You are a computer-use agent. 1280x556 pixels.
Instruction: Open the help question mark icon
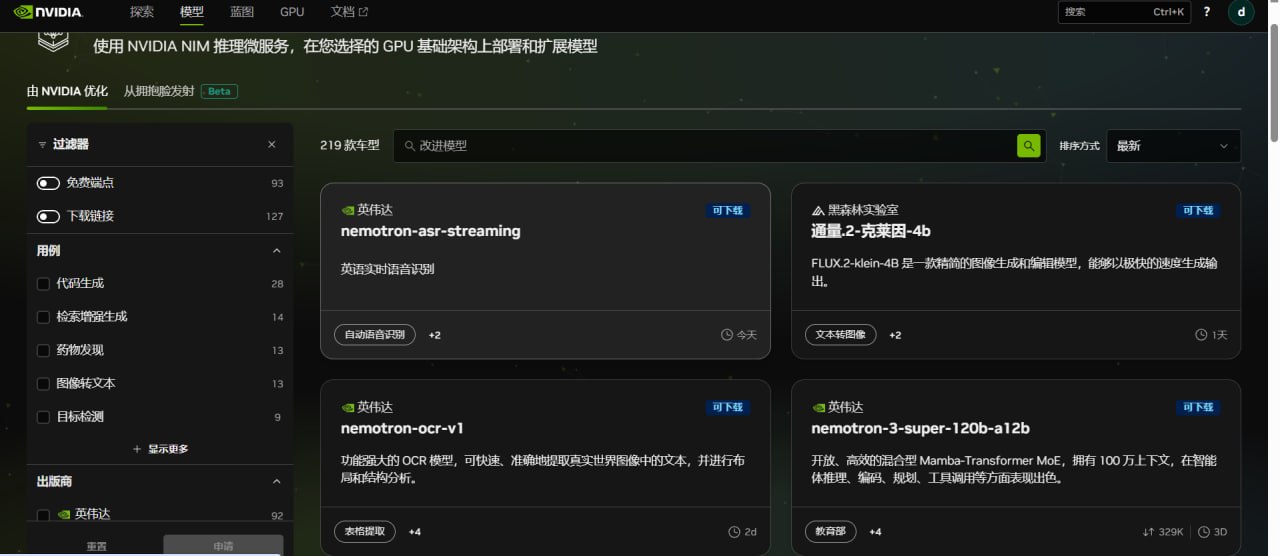[1207, 12]
